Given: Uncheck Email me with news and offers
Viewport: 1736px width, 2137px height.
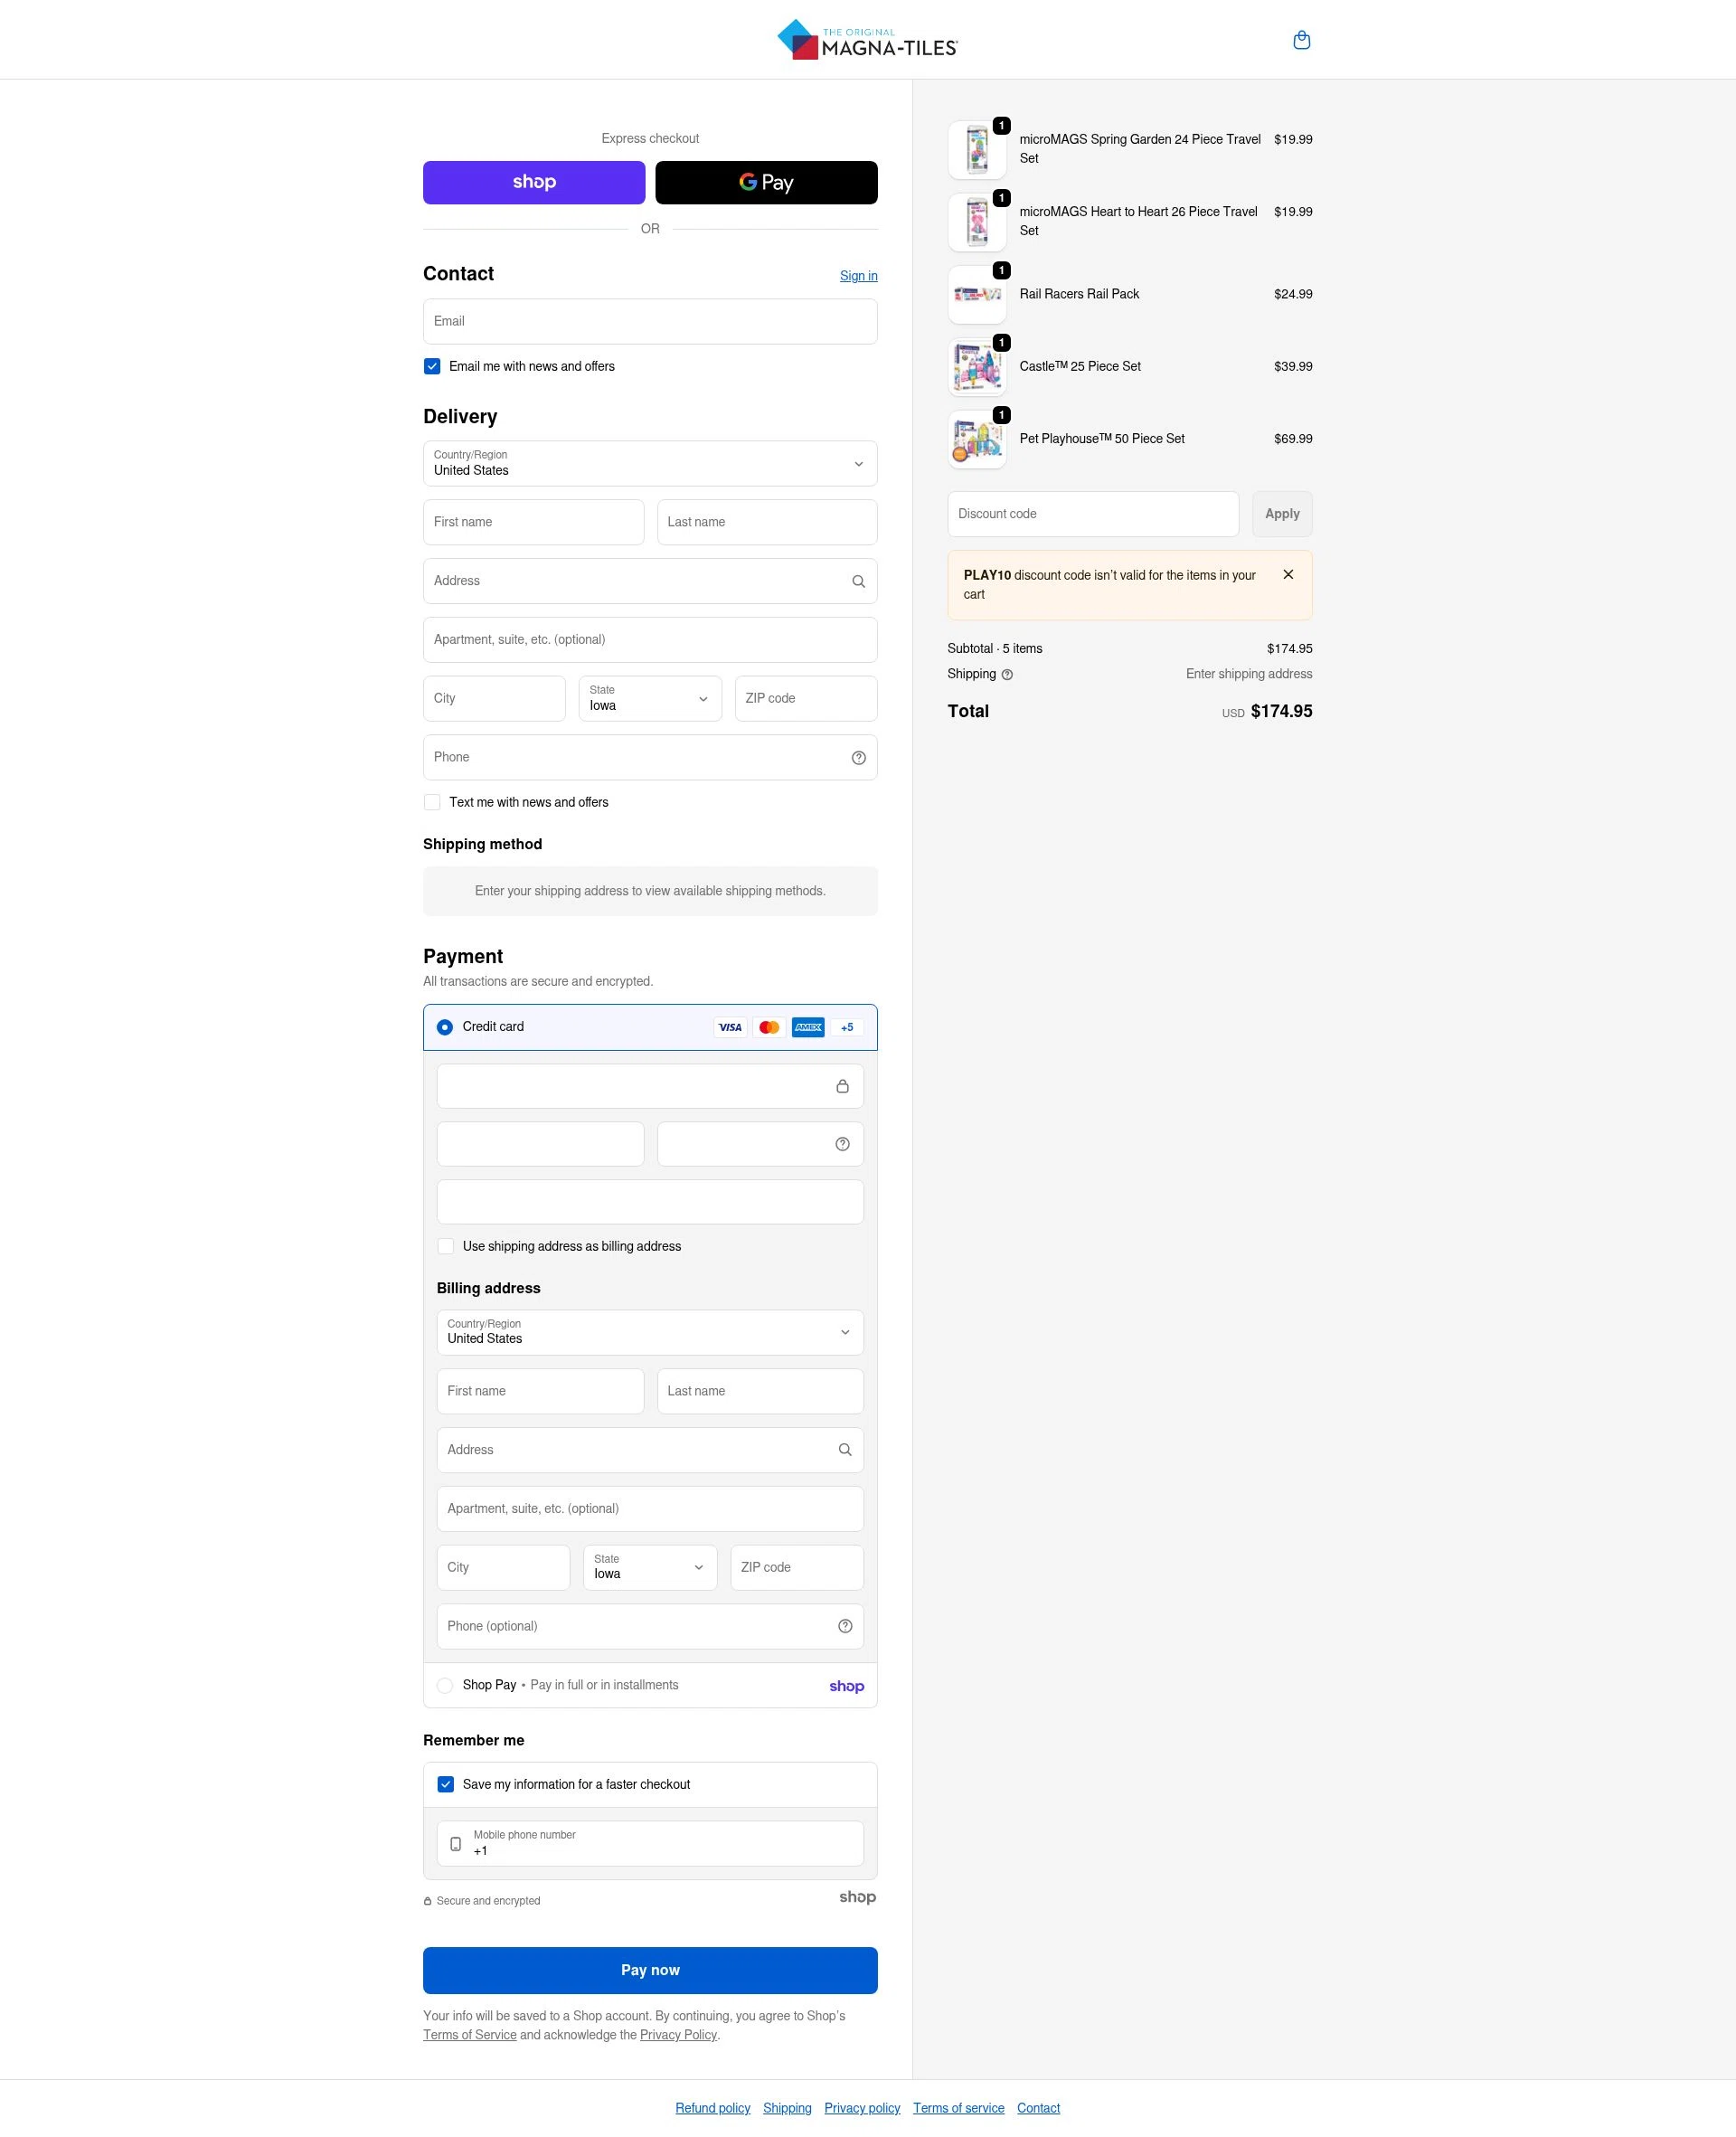Looking at the screenshot, I should (431, 366).
